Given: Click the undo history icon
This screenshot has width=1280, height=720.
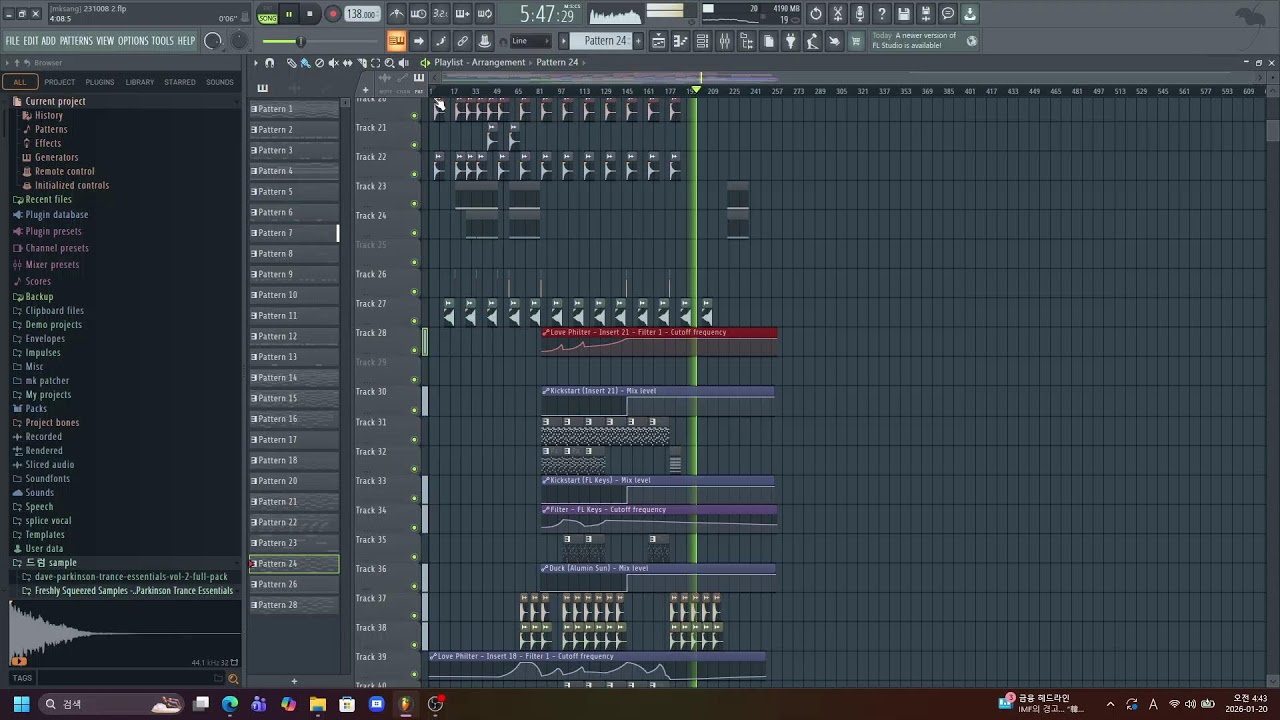Looking at the screenshot, I should tap(816, 14).
